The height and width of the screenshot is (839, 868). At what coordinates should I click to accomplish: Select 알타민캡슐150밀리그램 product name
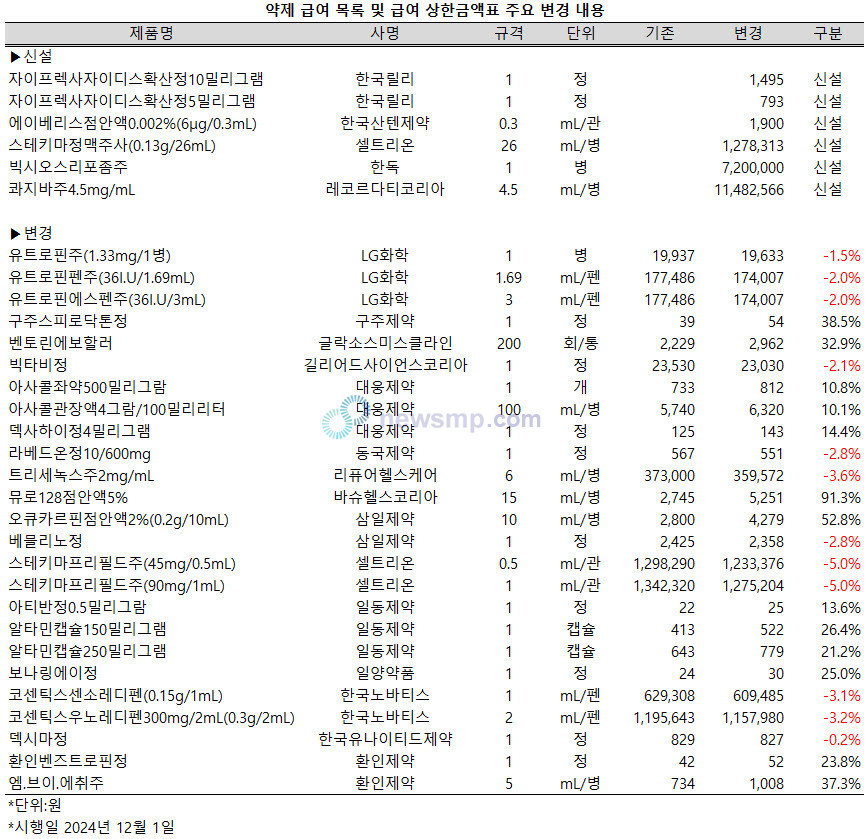click(x=87, y=629)
